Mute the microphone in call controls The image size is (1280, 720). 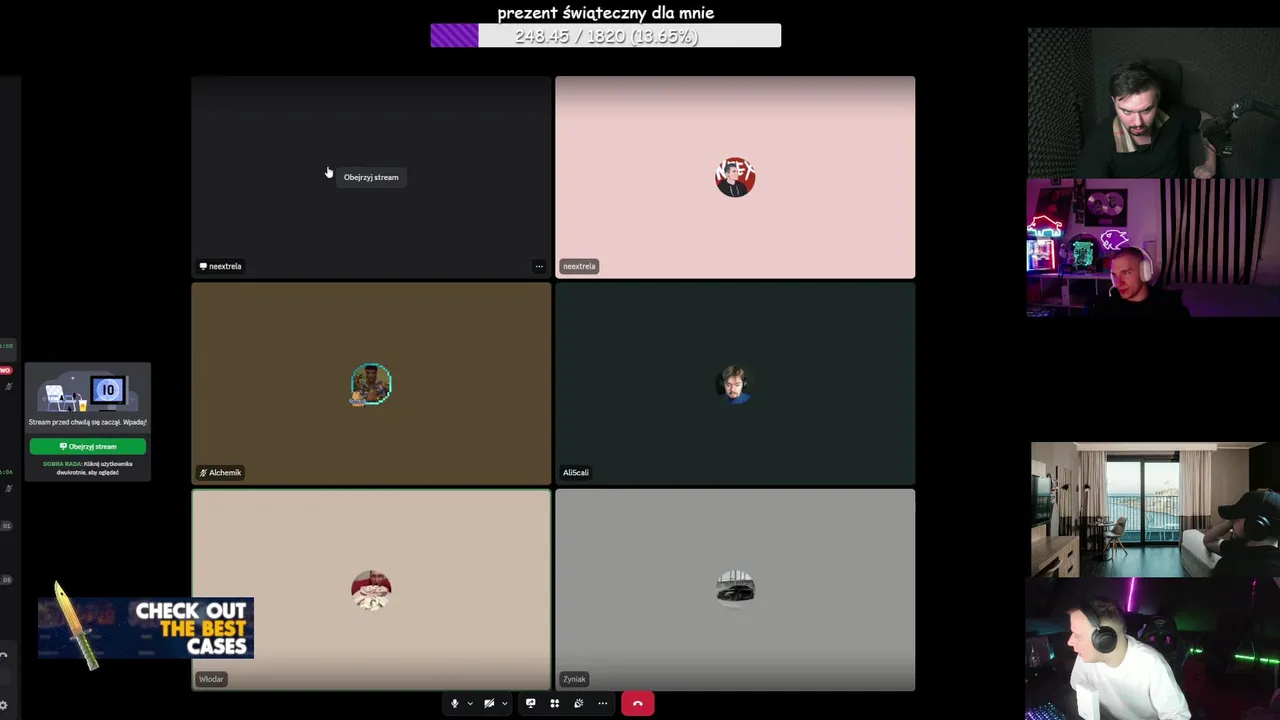pyautogui.click(x=455, y=703)
